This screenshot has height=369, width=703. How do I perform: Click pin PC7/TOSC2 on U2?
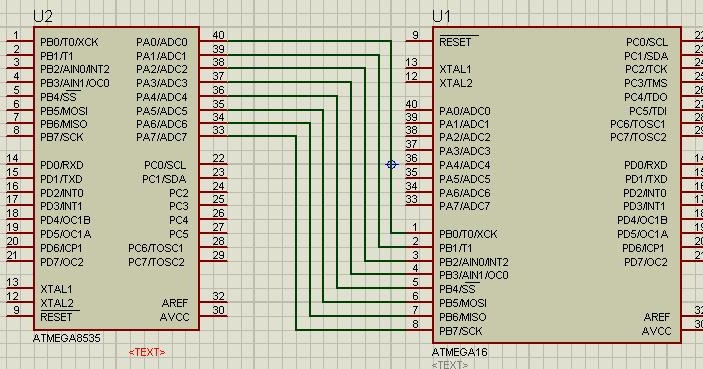(156, 262)
